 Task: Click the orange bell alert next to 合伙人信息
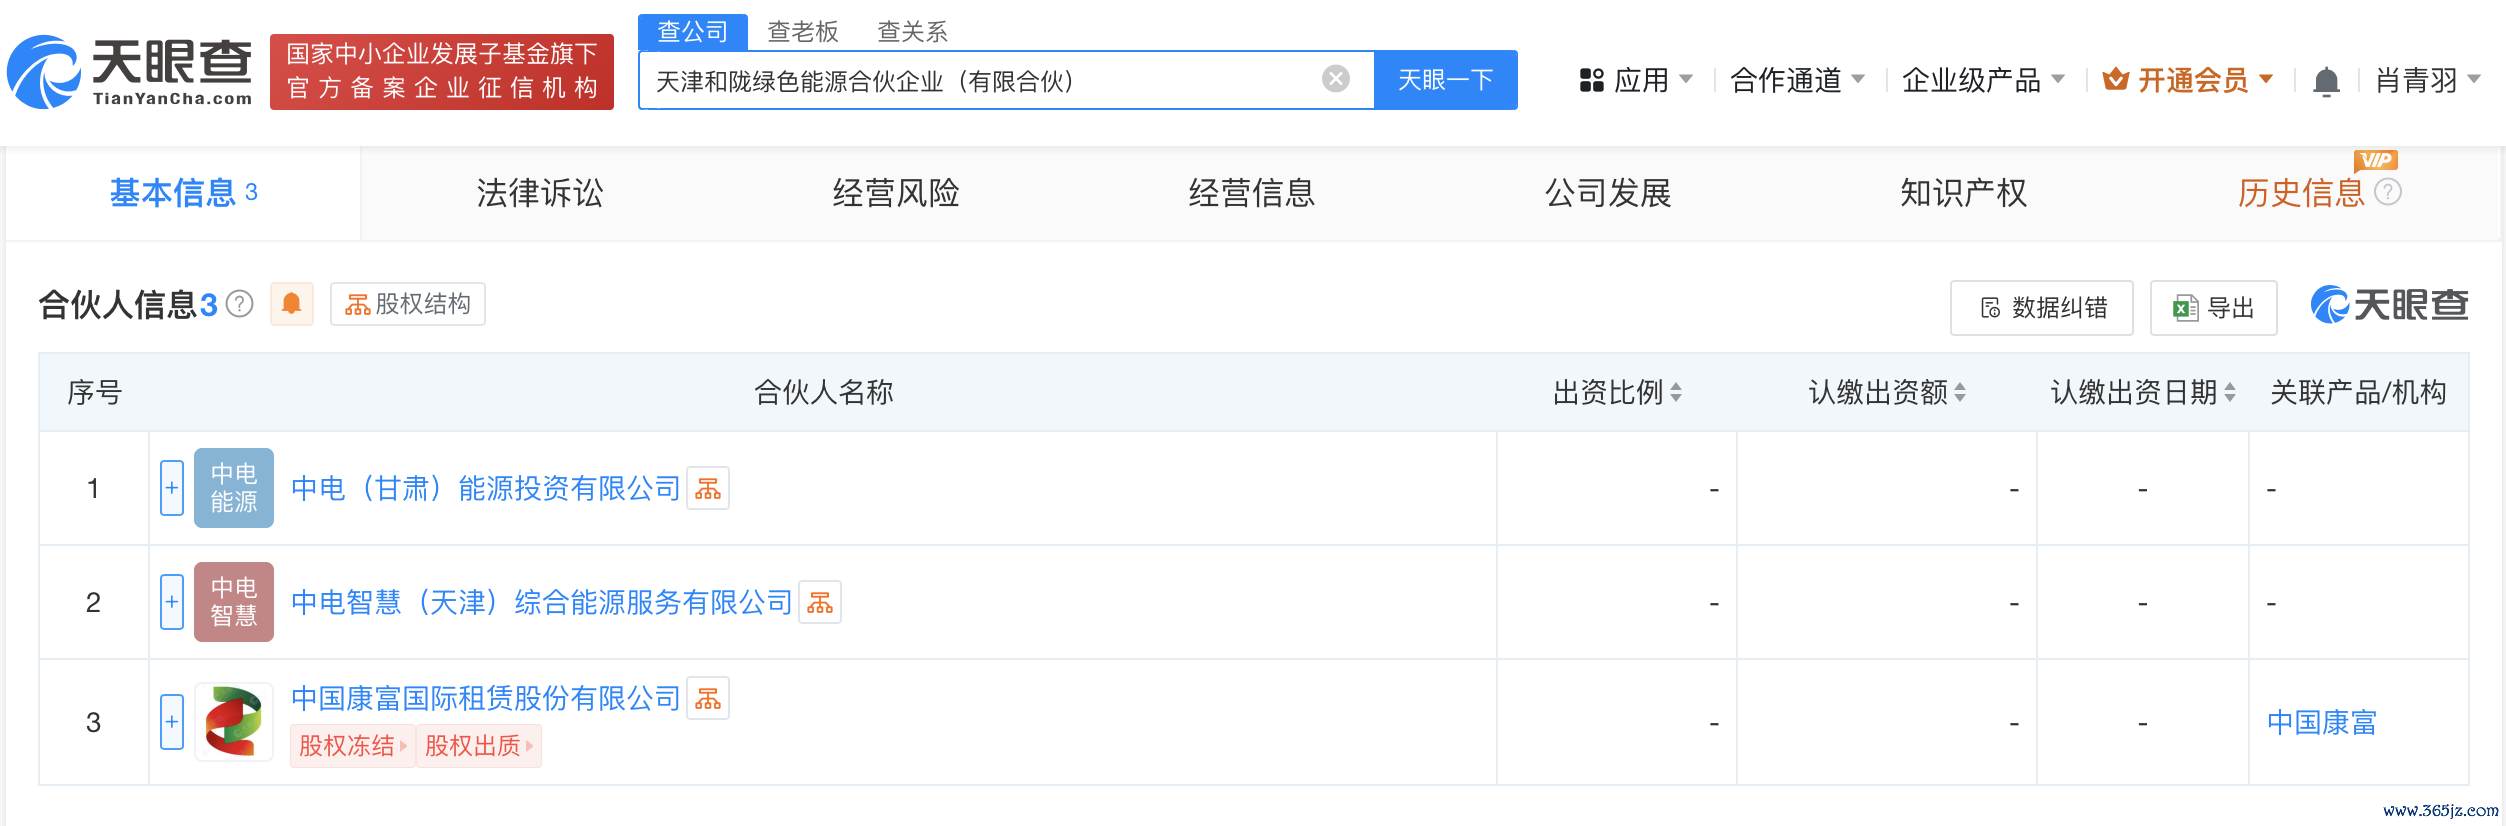coord(292,304)
